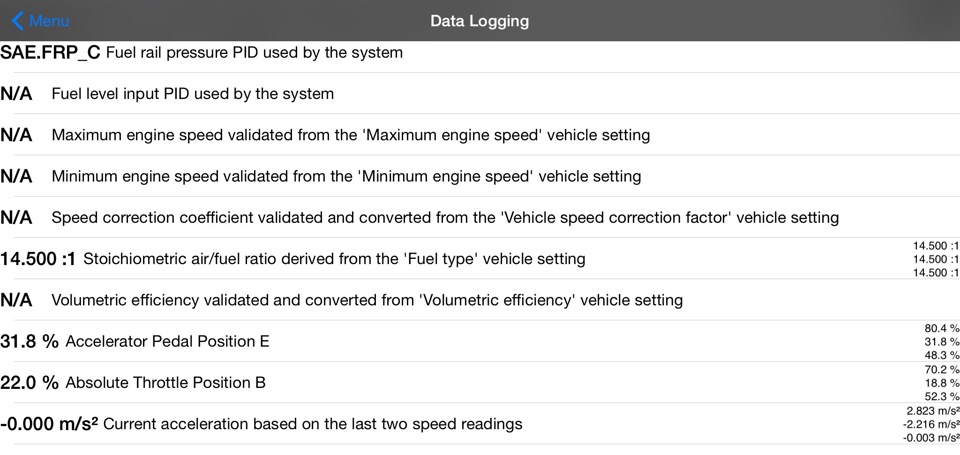Screen dimensions: 960x455
Task: Tap the SAE.FRP_C value
Action: pyautogui.click(x=50, y=52)
